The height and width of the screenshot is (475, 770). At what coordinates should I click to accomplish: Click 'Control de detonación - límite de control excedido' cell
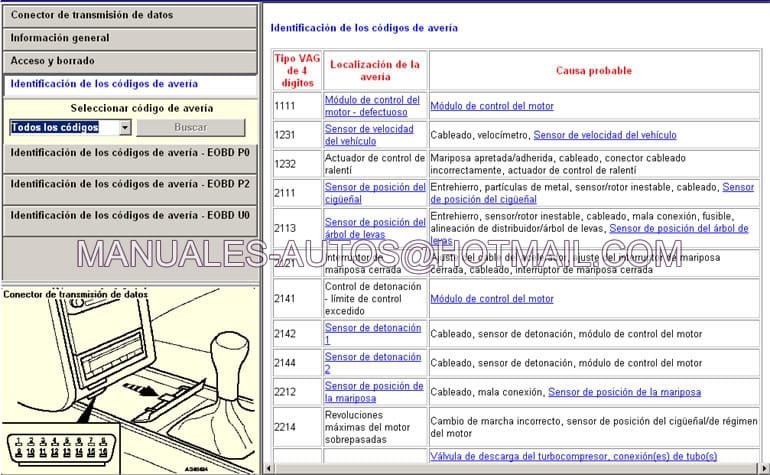click(x=373, y=299)
